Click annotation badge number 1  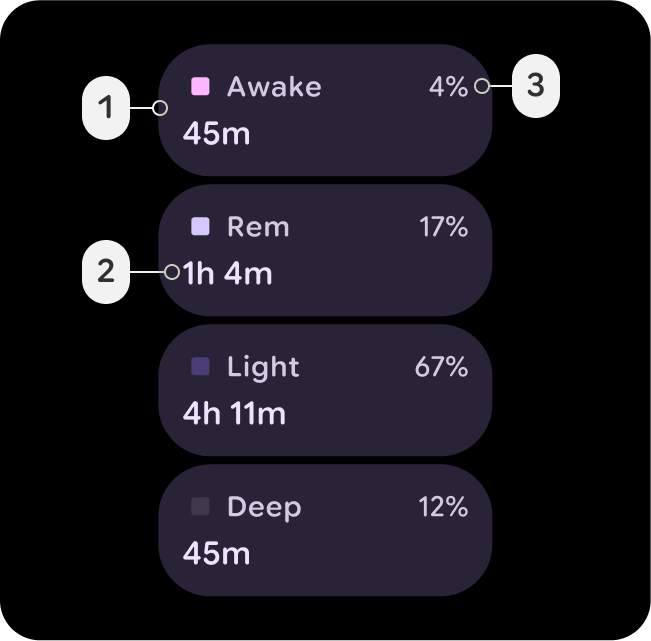(106, 107)
